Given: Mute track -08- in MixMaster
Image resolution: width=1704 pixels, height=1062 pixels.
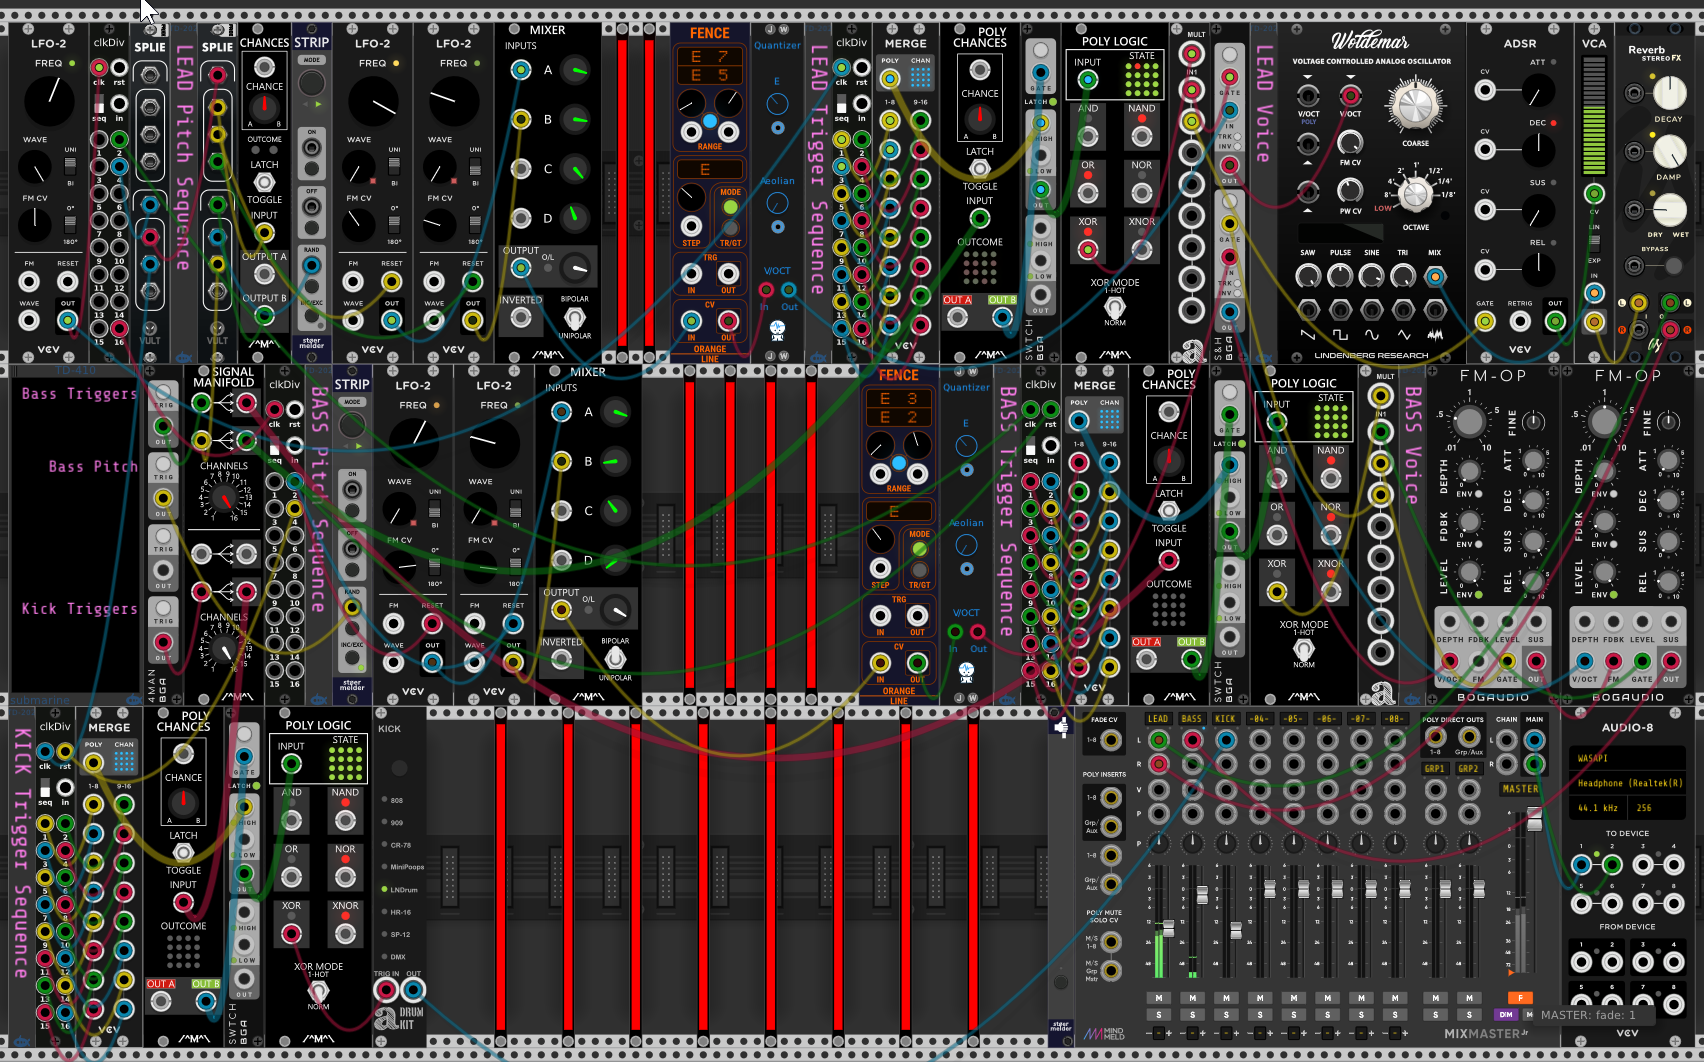Looking at the screenshot, I should coord(1395,998).
